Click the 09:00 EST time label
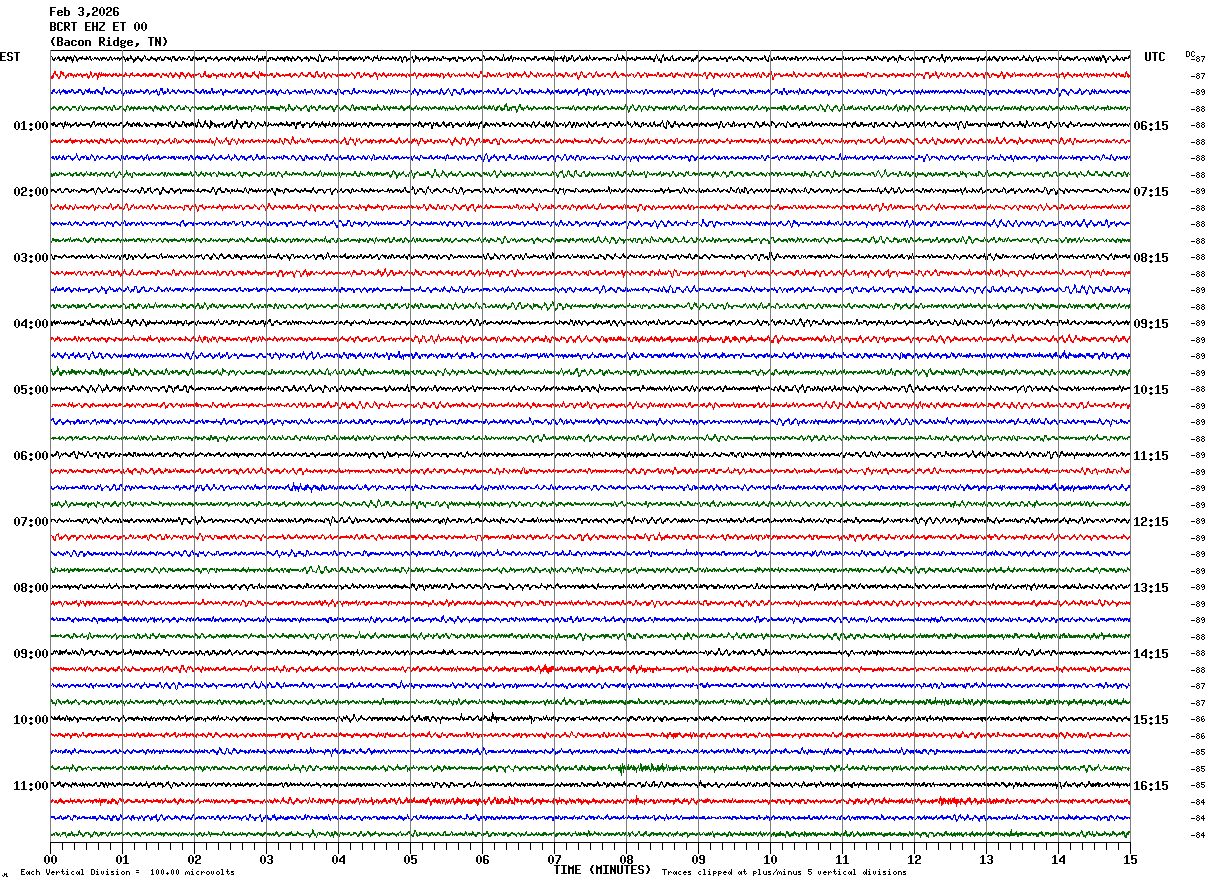The image size is (1210, 886). click(30, 654)
